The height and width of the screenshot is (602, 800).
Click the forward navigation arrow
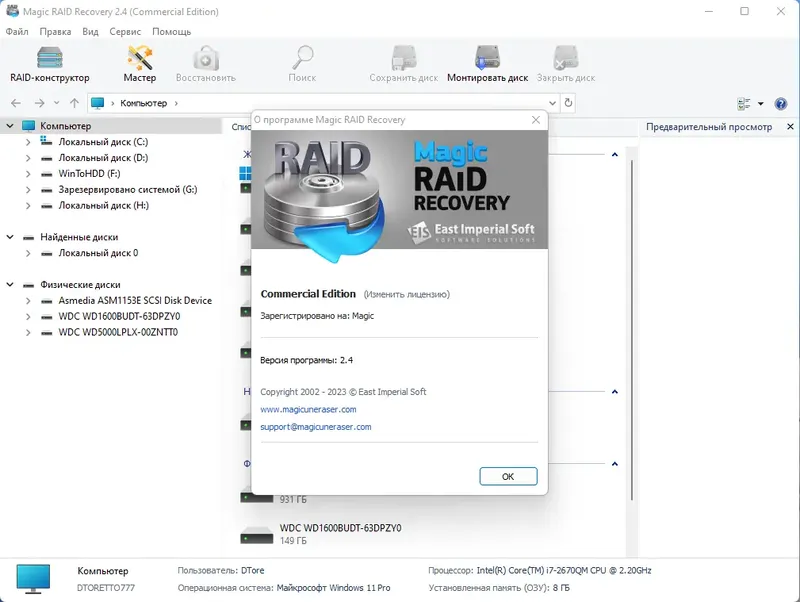coord(39,103)
